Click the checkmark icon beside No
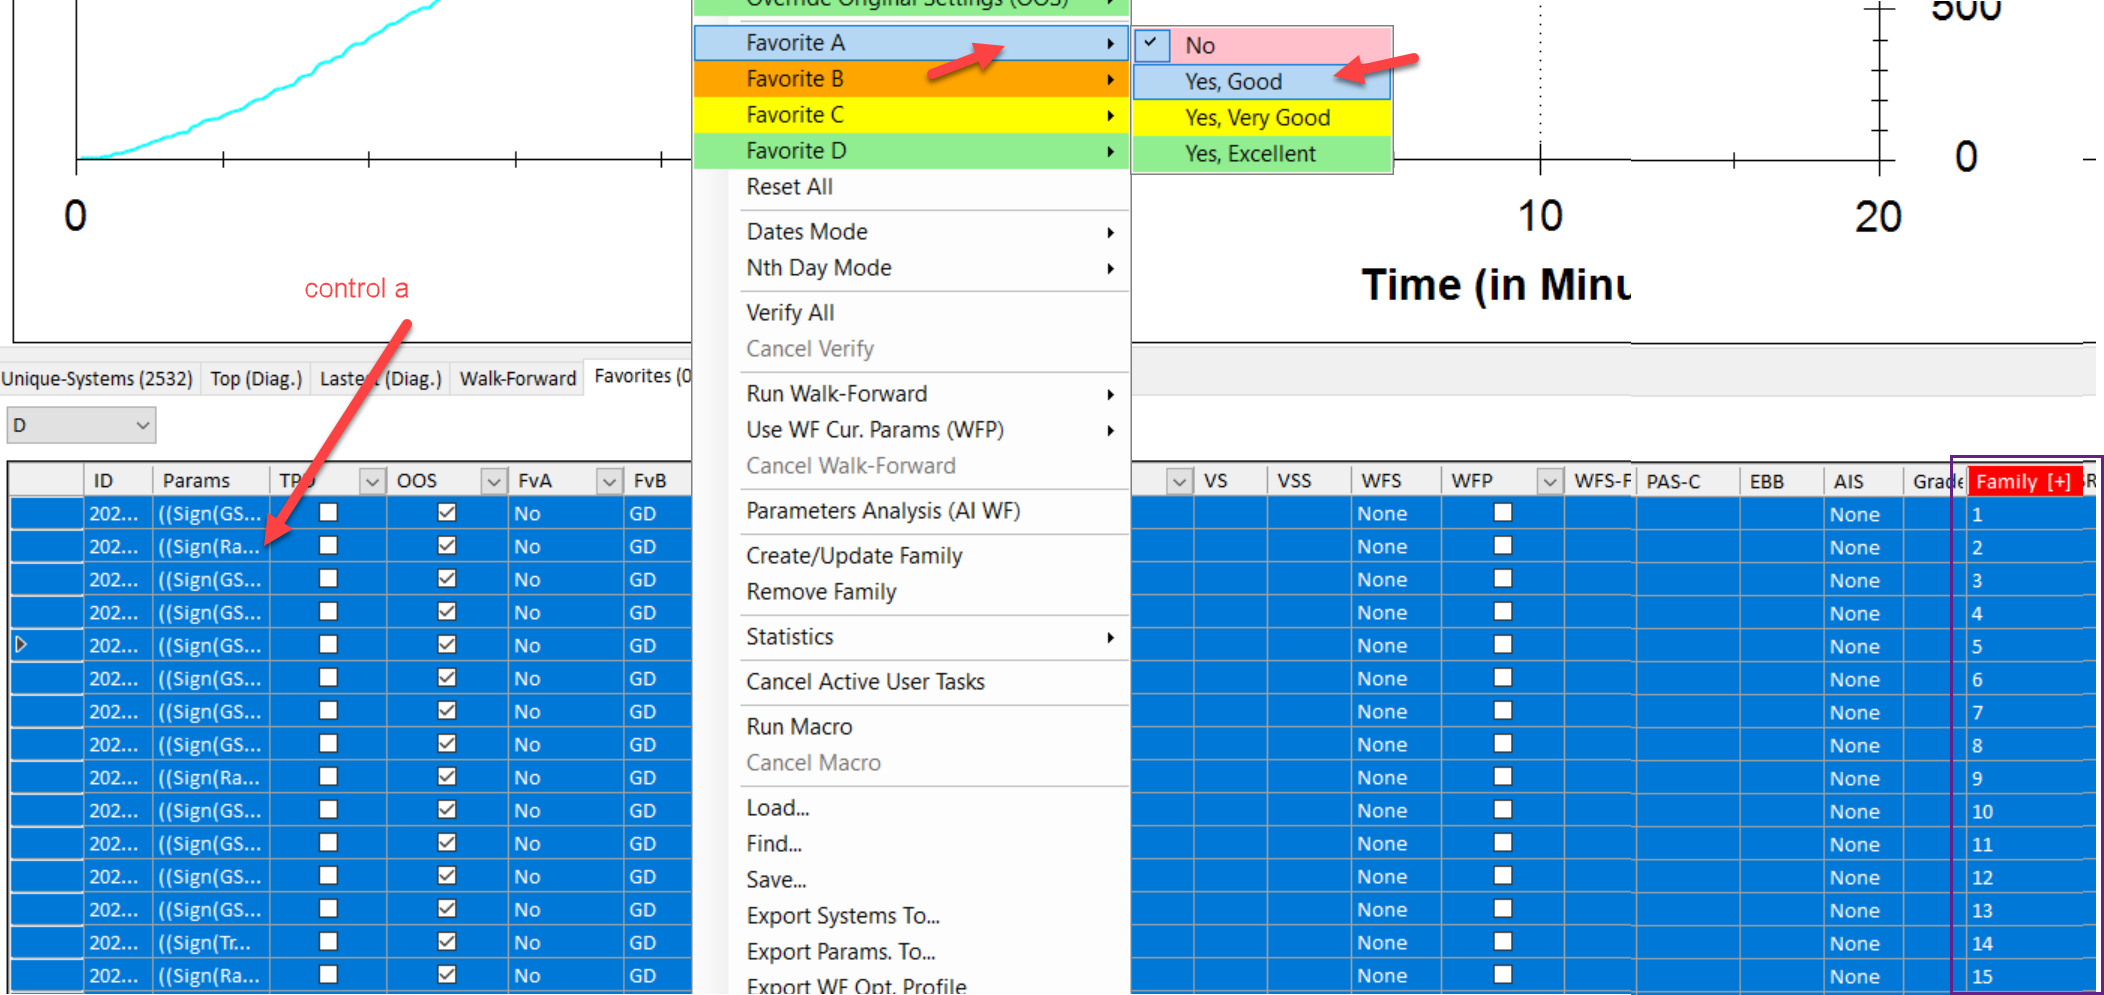 tap(1151, 44)
